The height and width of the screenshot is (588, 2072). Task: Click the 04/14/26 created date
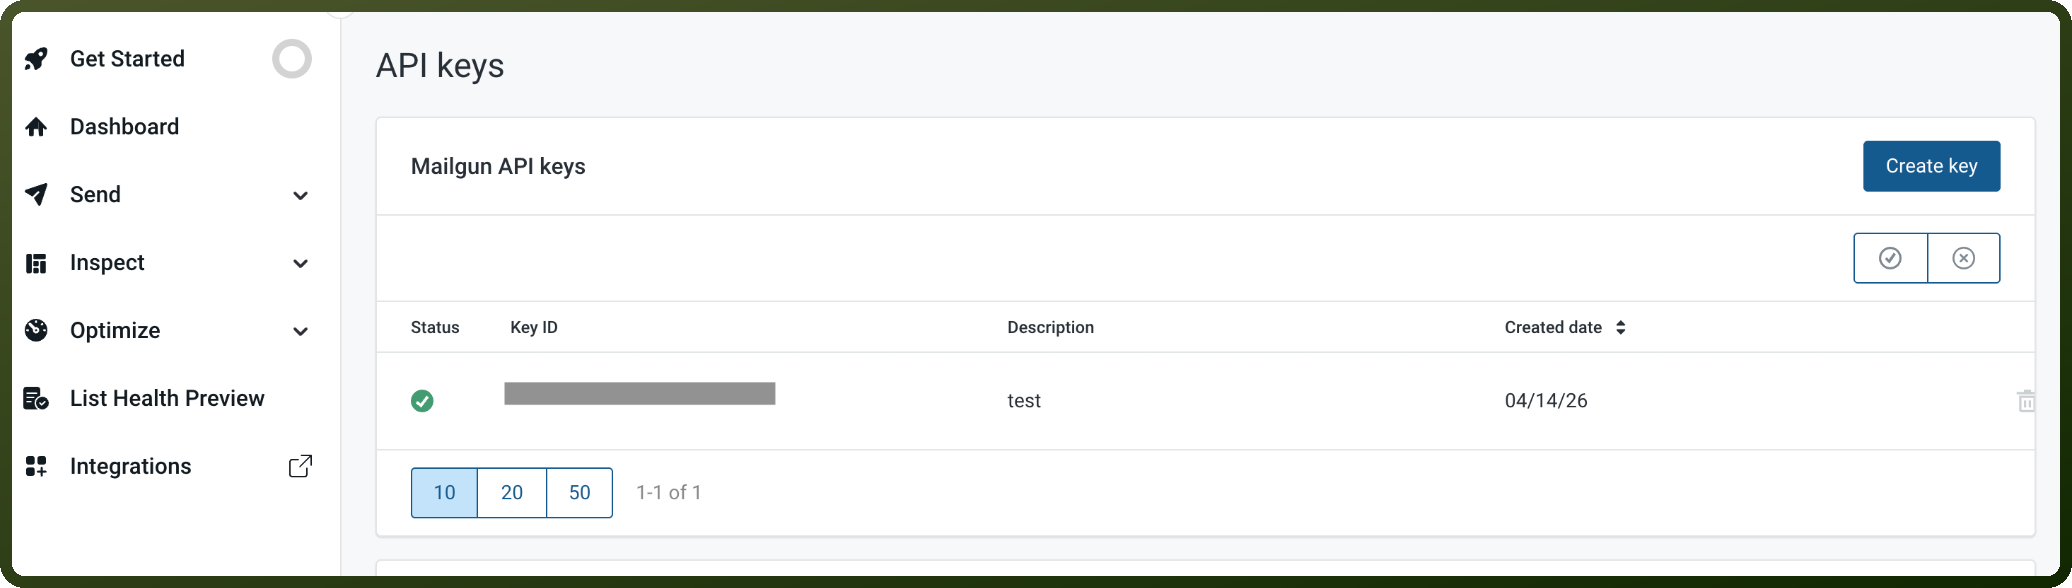(1546, 401)
